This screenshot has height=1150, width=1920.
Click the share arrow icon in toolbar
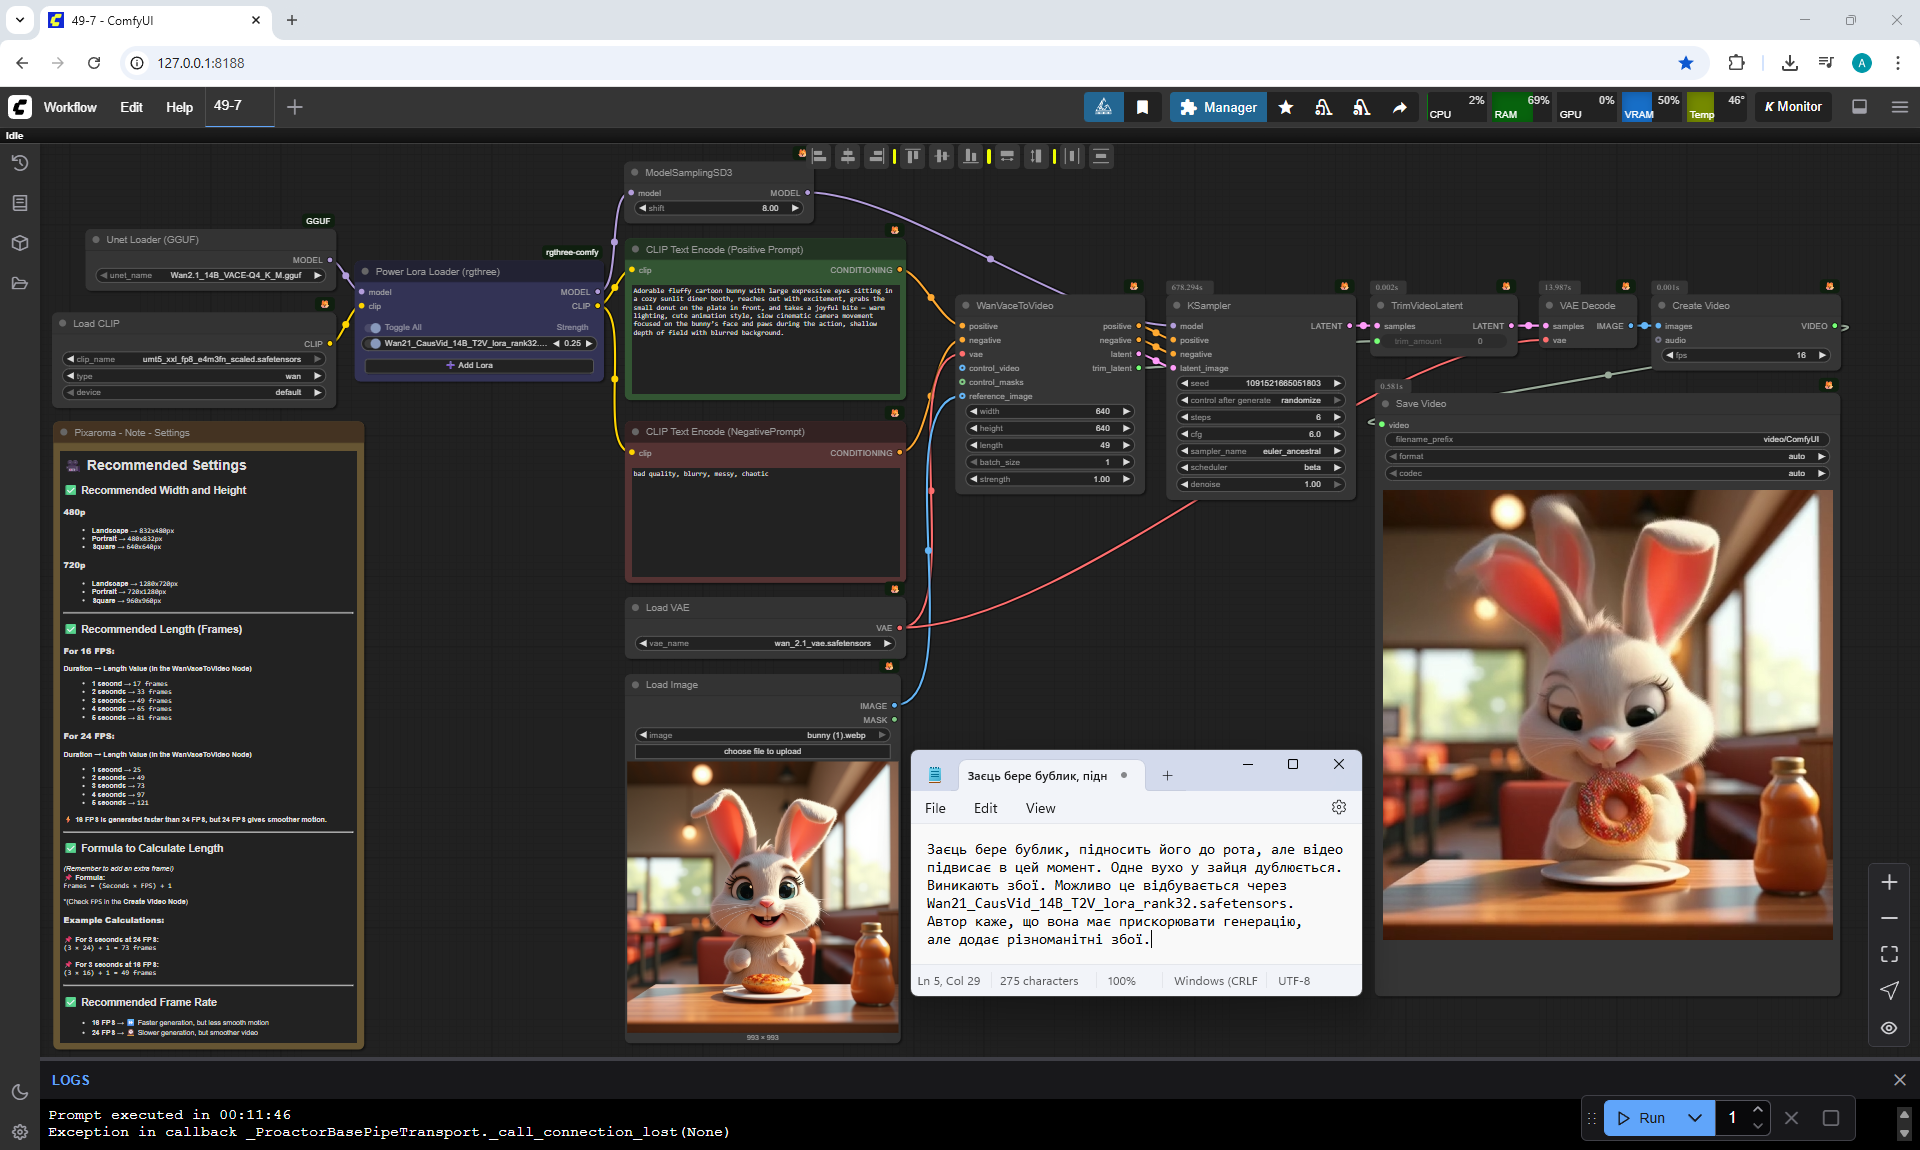1399,107
